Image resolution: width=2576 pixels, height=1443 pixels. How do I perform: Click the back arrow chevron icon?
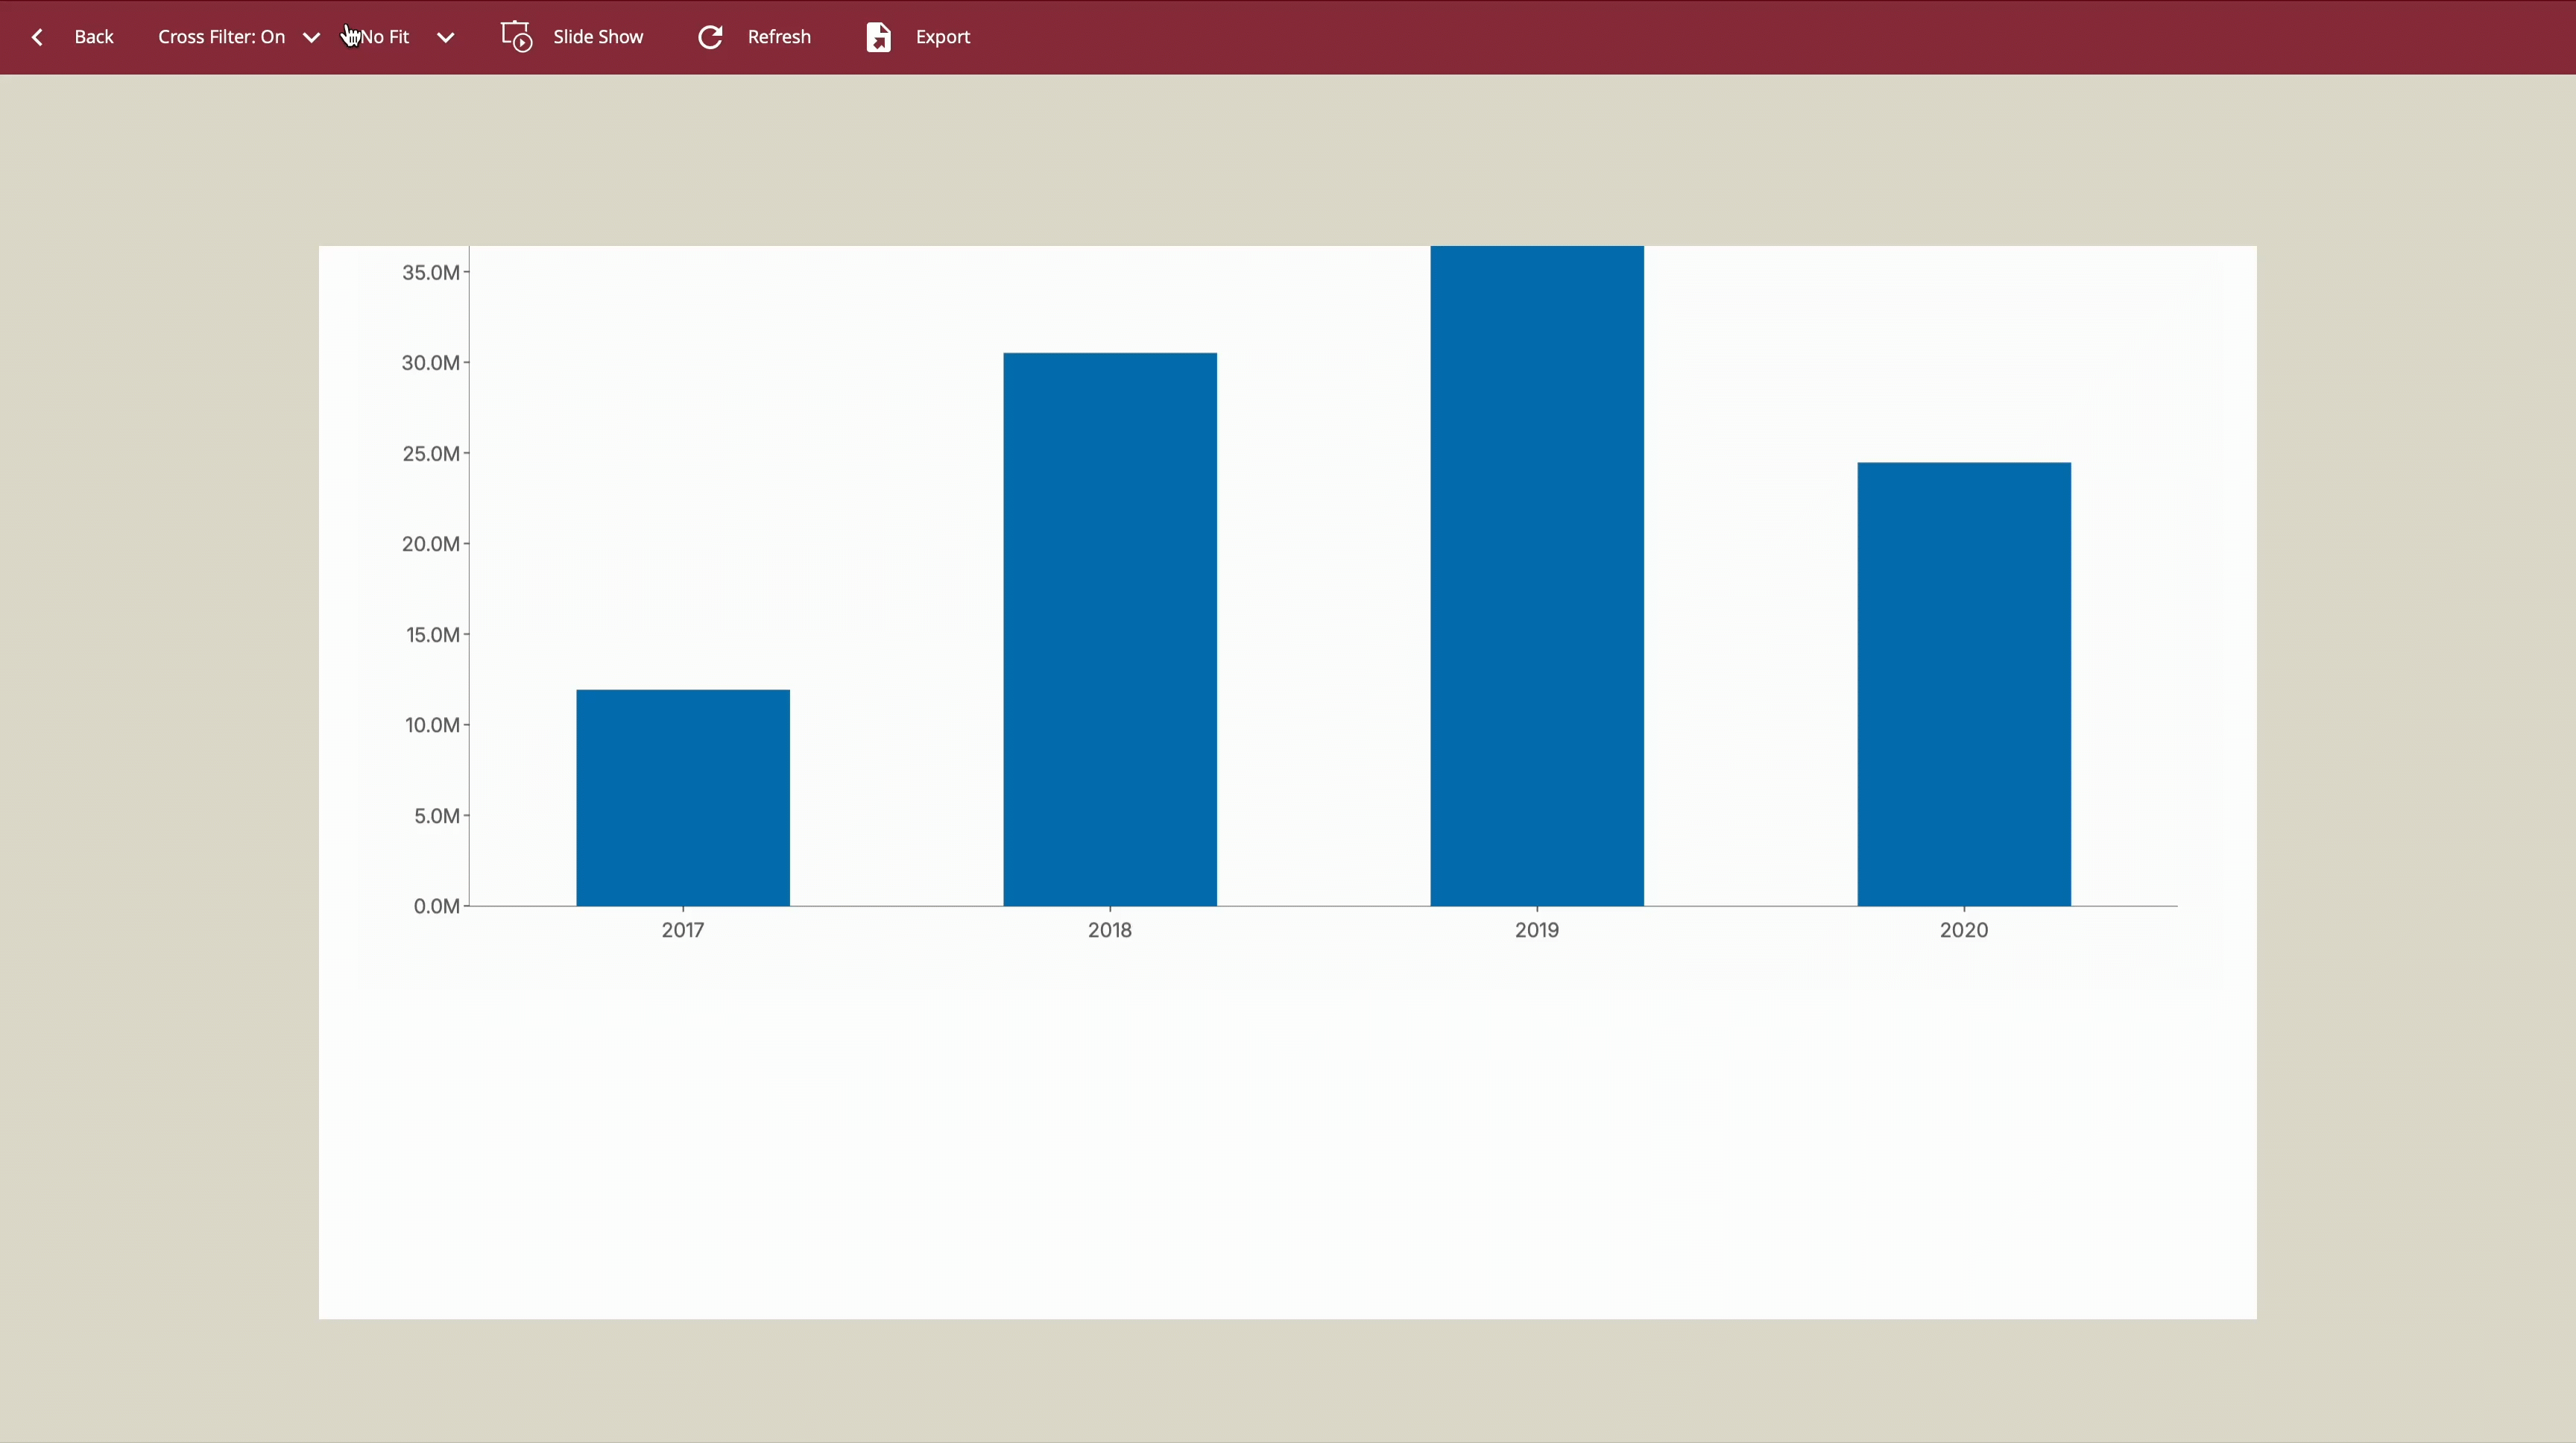click(x=37, y=37)
